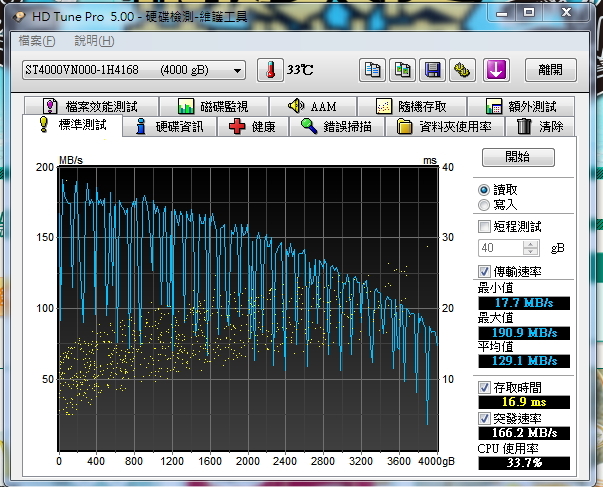Open the 說明 help menu
The image size is (603, 487).
pyautogui.click(x=94, y=41)
